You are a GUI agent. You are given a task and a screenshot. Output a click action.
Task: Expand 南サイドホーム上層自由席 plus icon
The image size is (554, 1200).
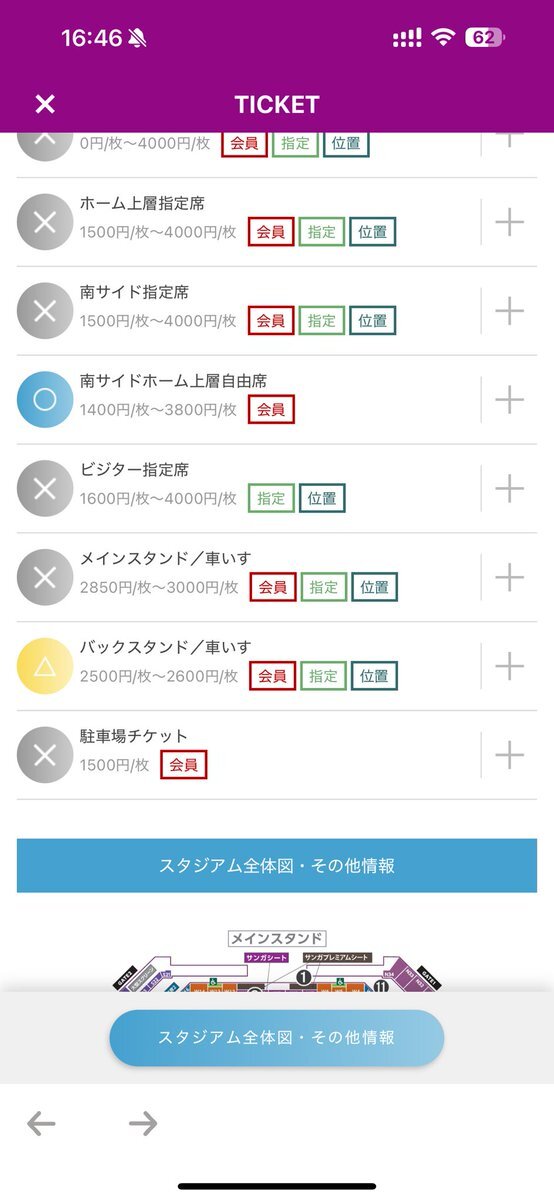coord(510,400)
